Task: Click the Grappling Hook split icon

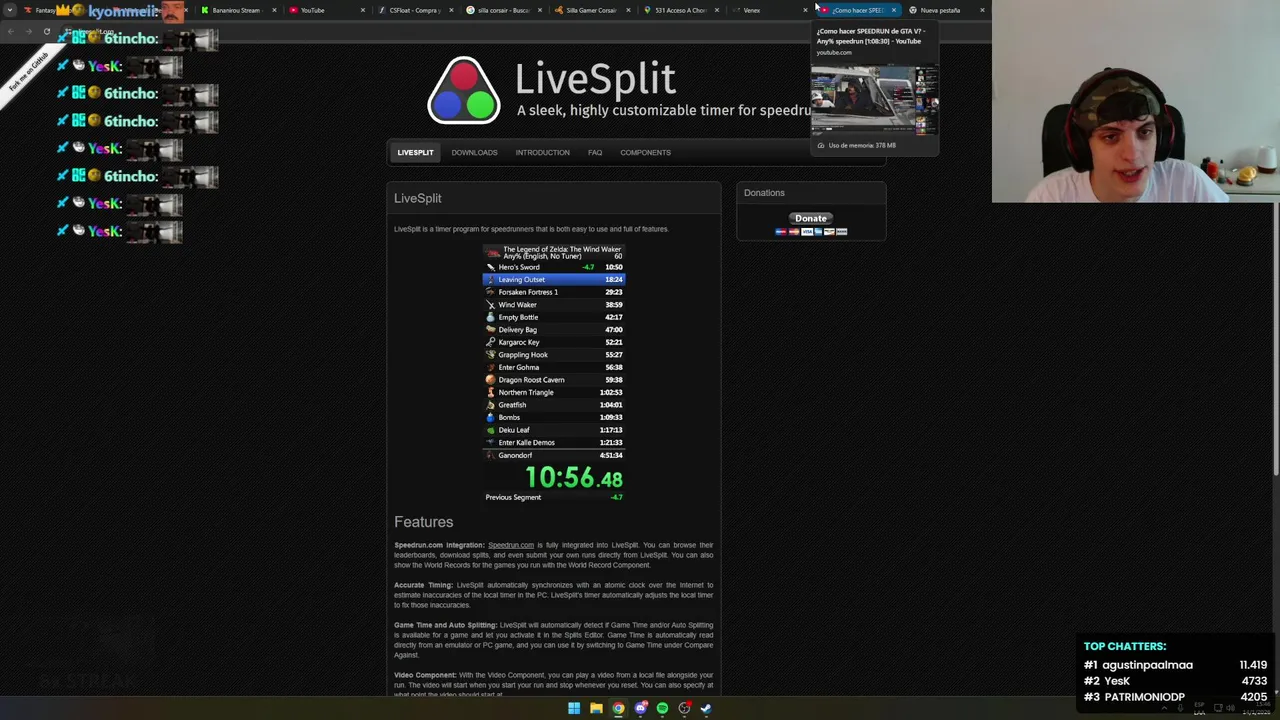Action: 490,355
